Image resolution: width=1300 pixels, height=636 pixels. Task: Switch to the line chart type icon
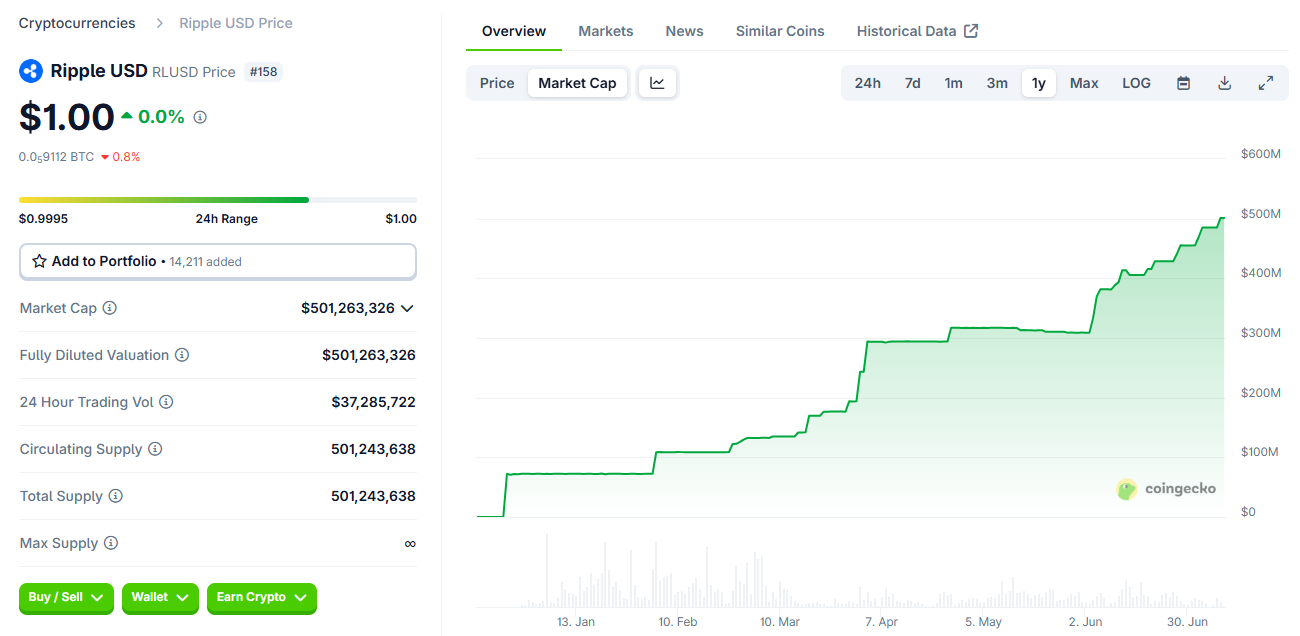(657, 83)
